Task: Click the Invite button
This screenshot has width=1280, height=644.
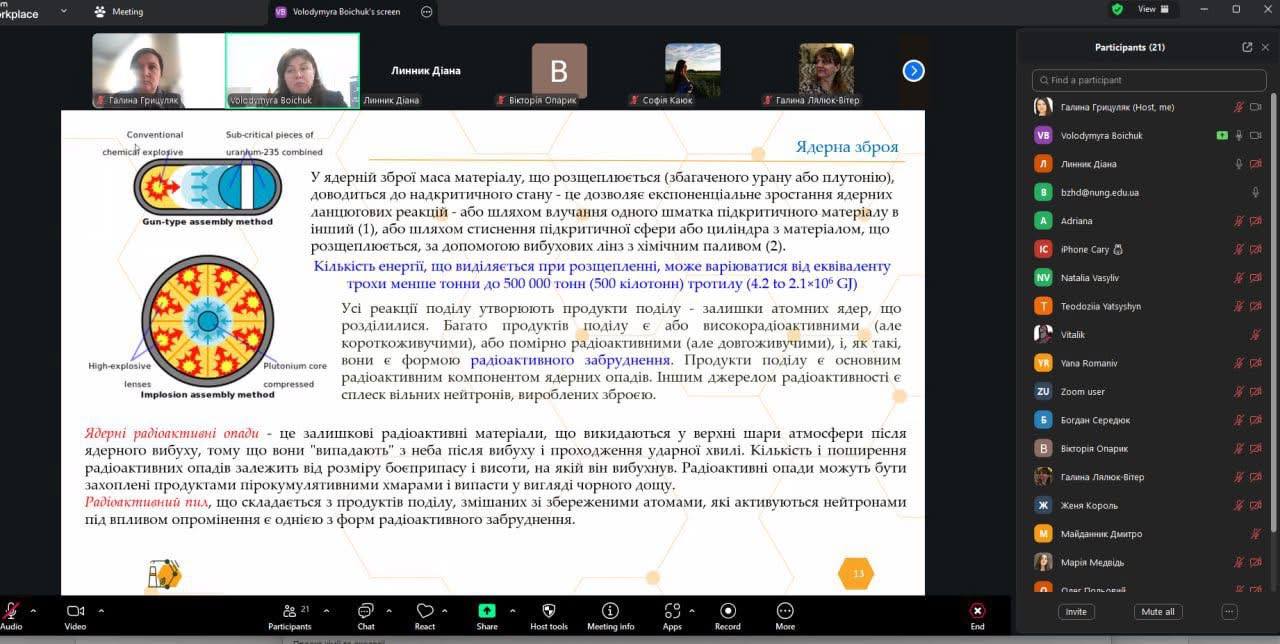Action: click(x=1076, y=612)
